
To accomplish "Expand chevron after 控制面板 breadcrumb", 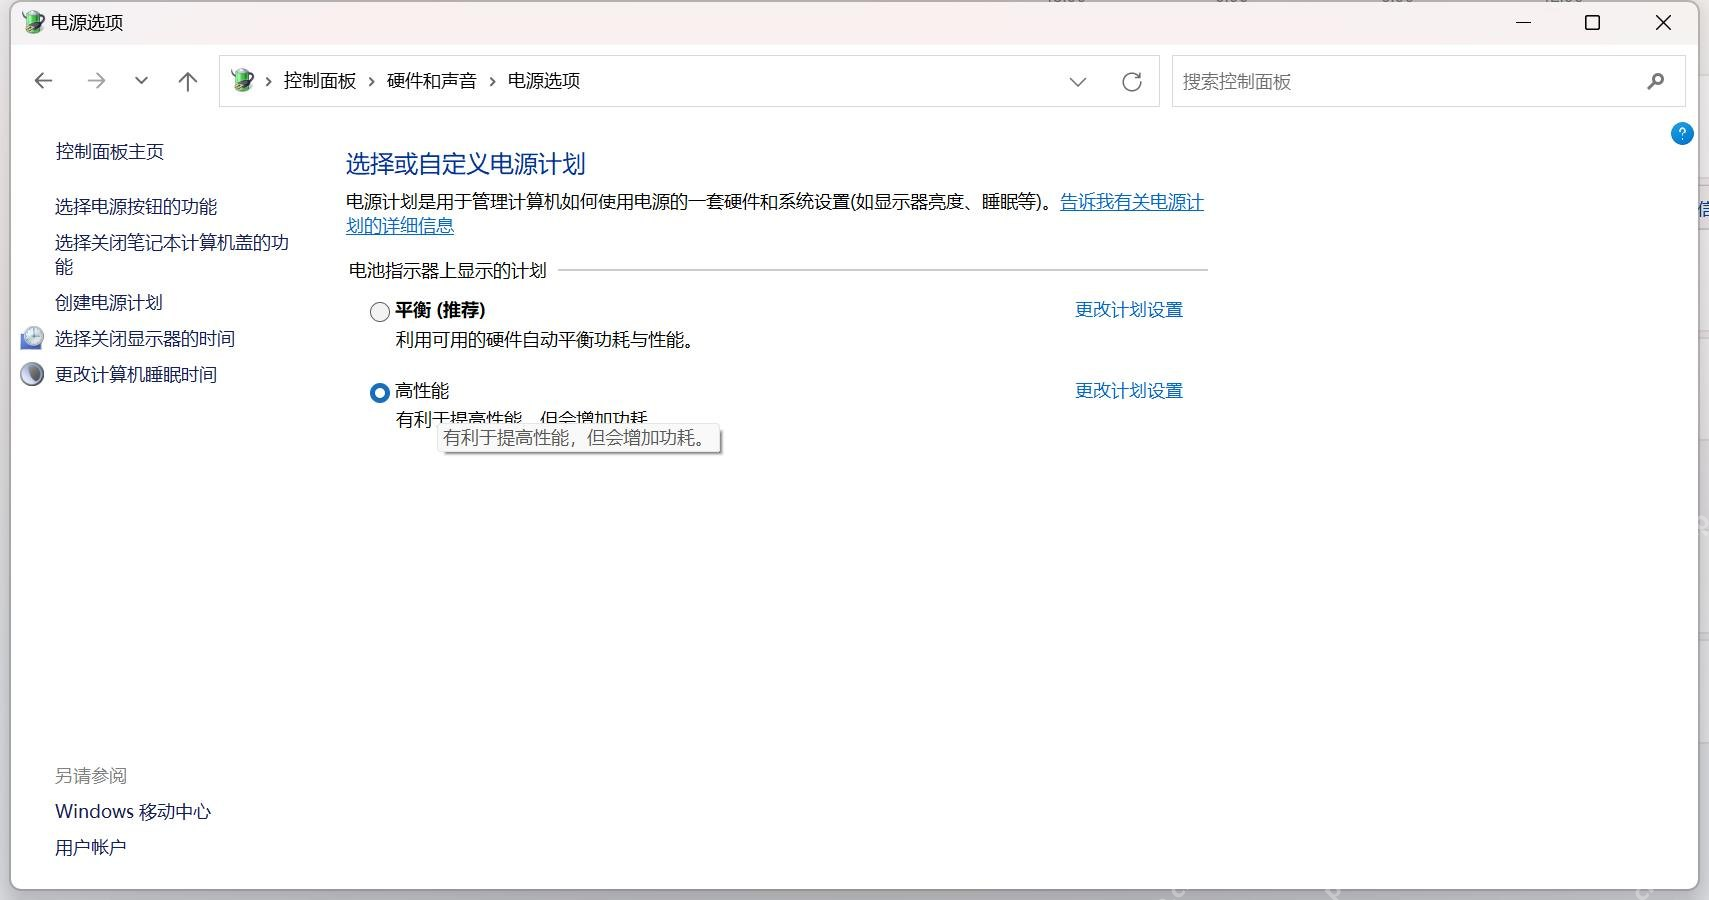I will tap(372, 82).
